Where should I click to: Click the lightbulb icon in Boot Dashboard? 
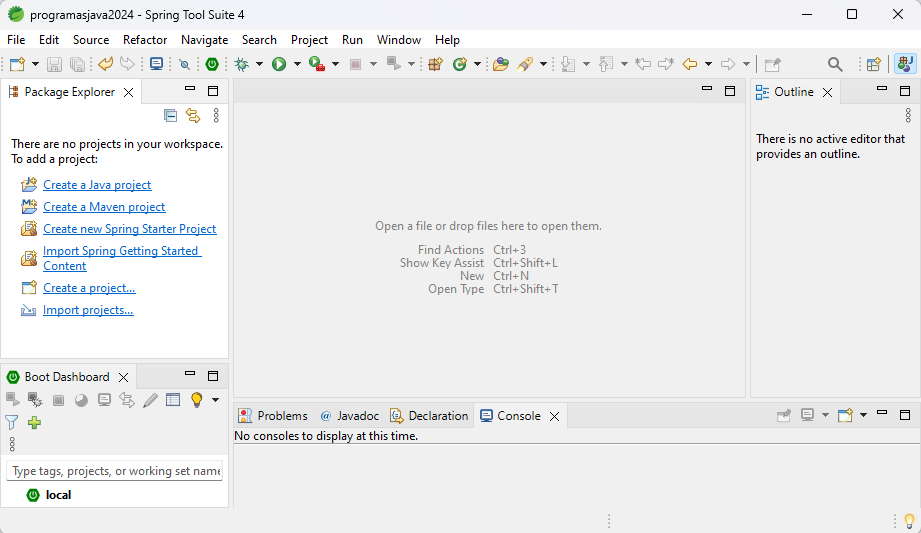coord(197,400)
